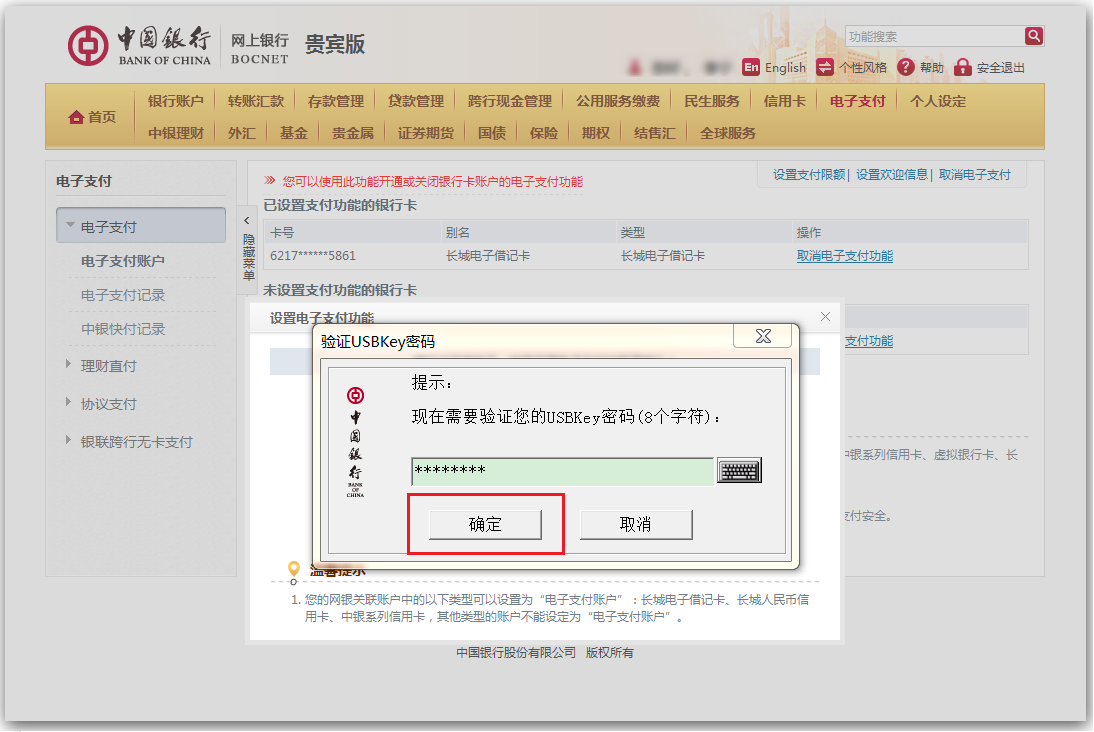This screenshot has height=732, width=1094.
Task: Click the 个性风格 style icon
Action: tap(825, 67)
